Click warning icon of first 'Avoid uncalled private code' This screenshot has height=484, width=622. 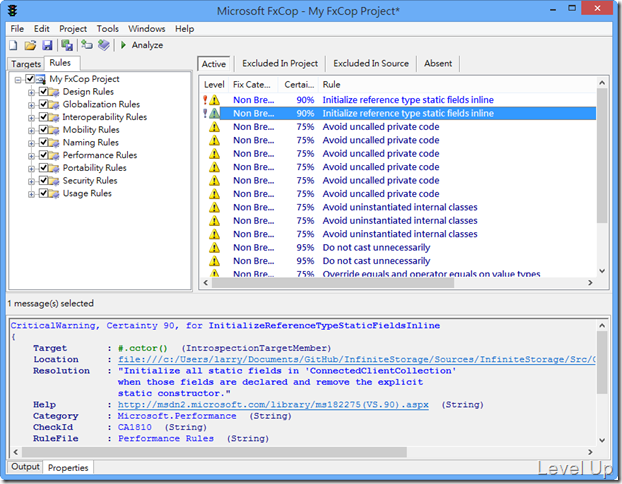pos(214,127)
